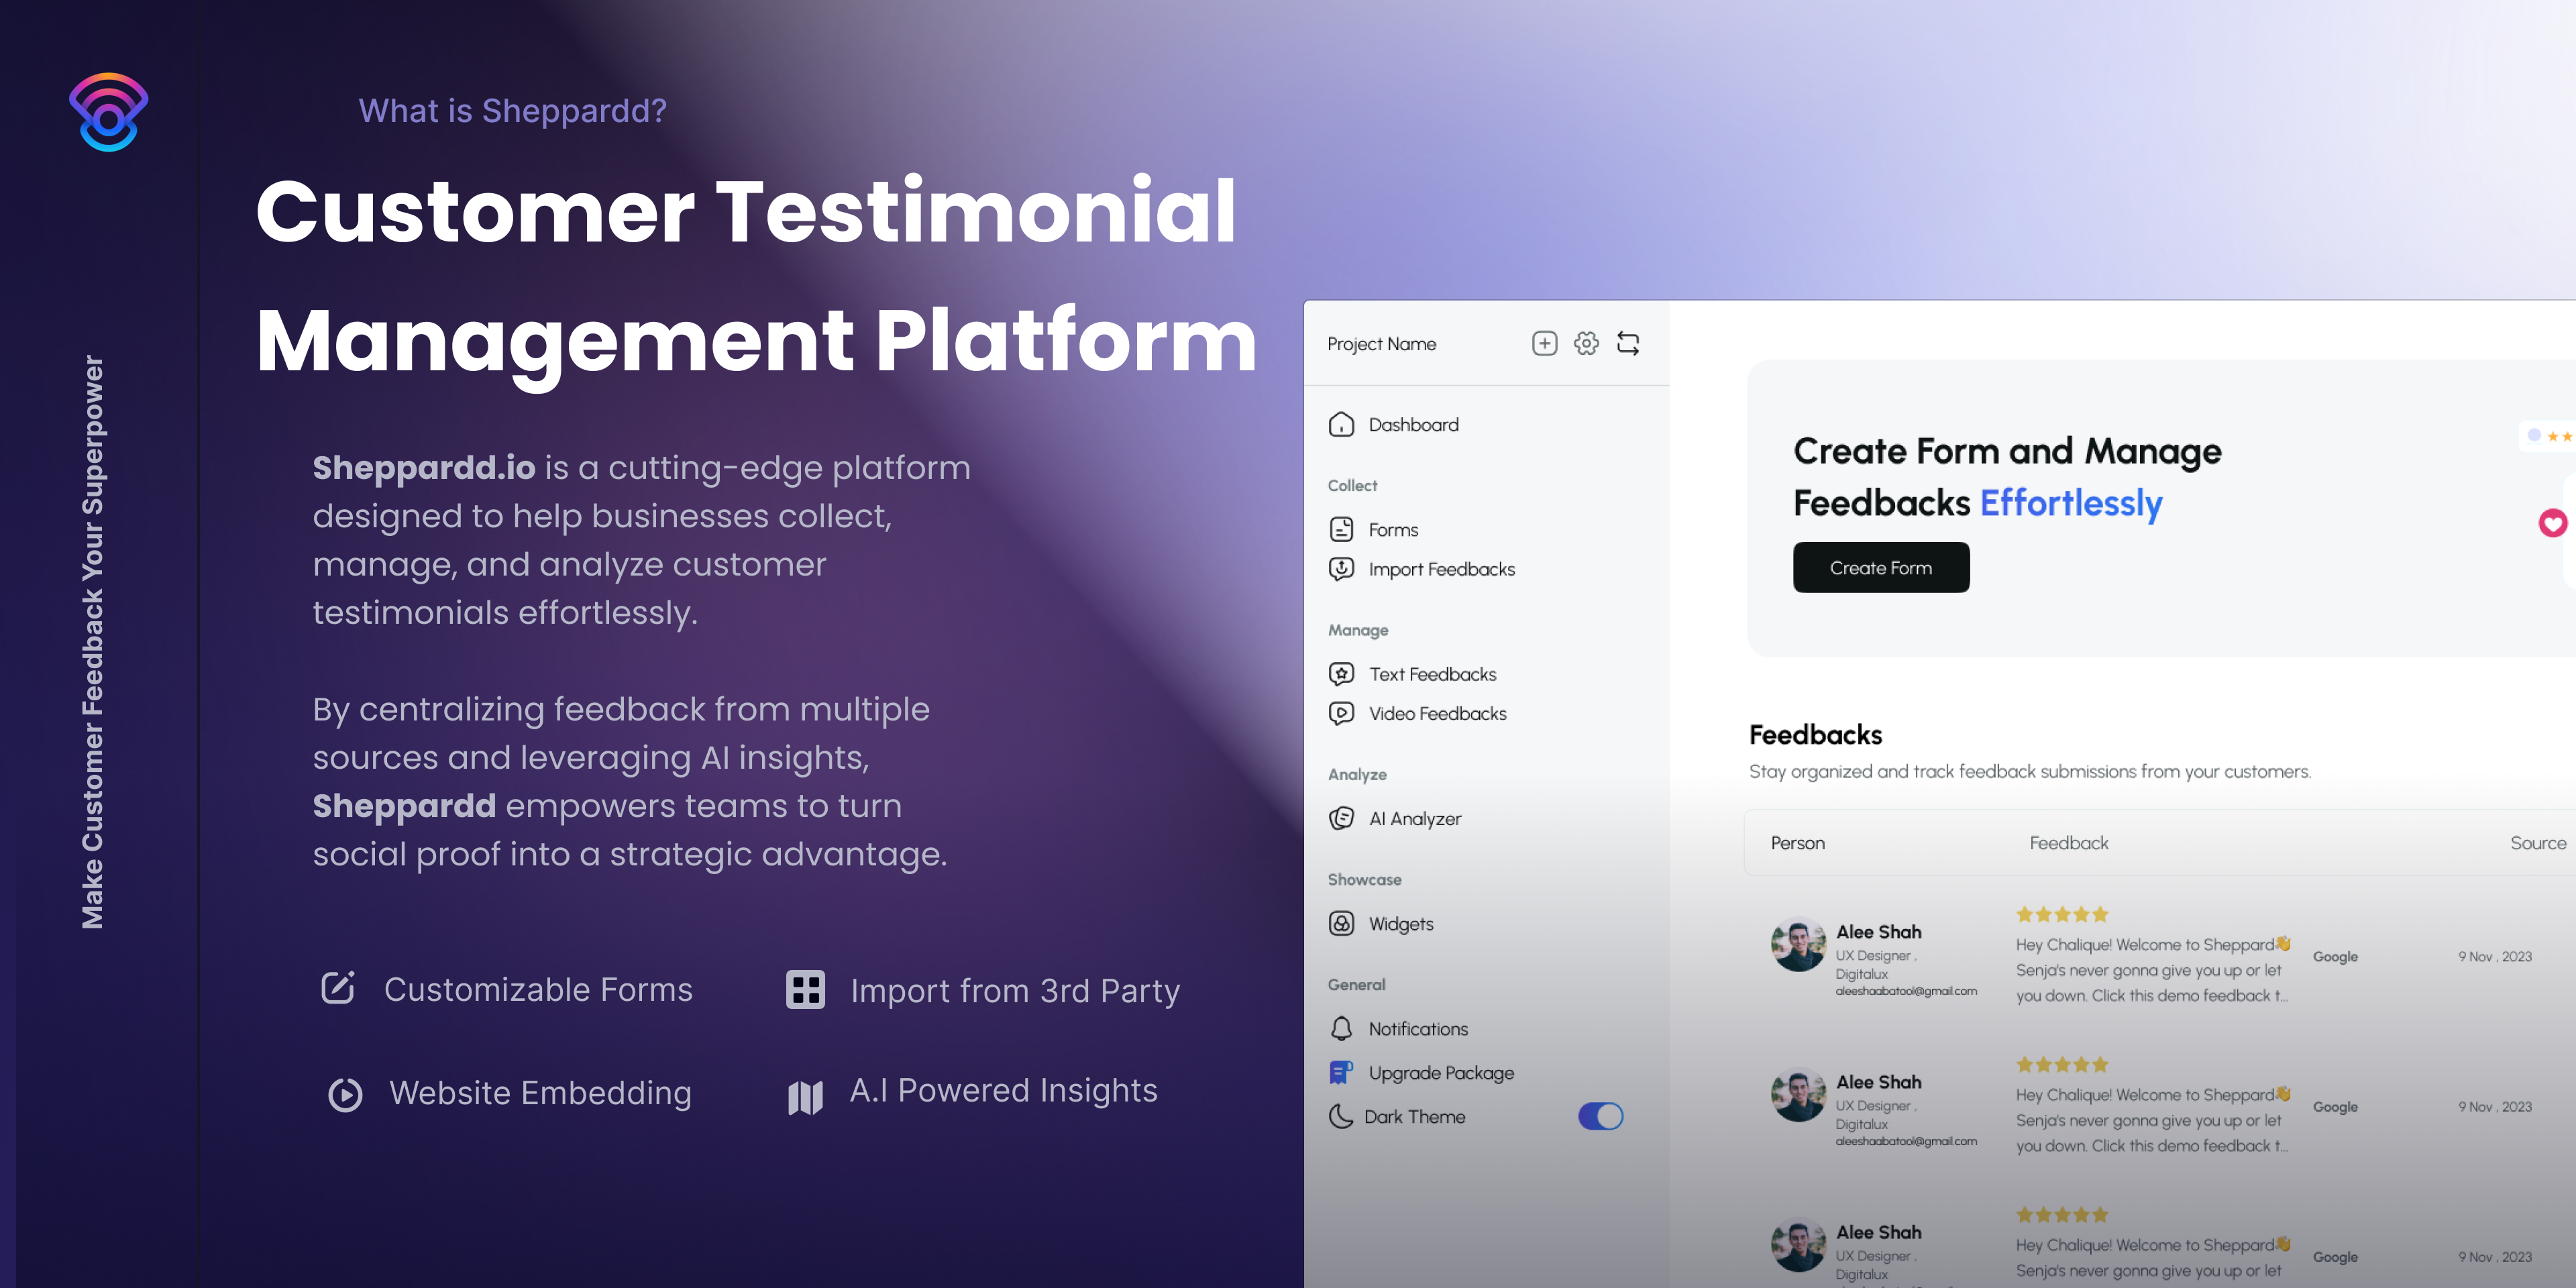Click the Website Embedding play icon
The width and height of the screenshot is (2576, 1288).
pos(345,1094)
